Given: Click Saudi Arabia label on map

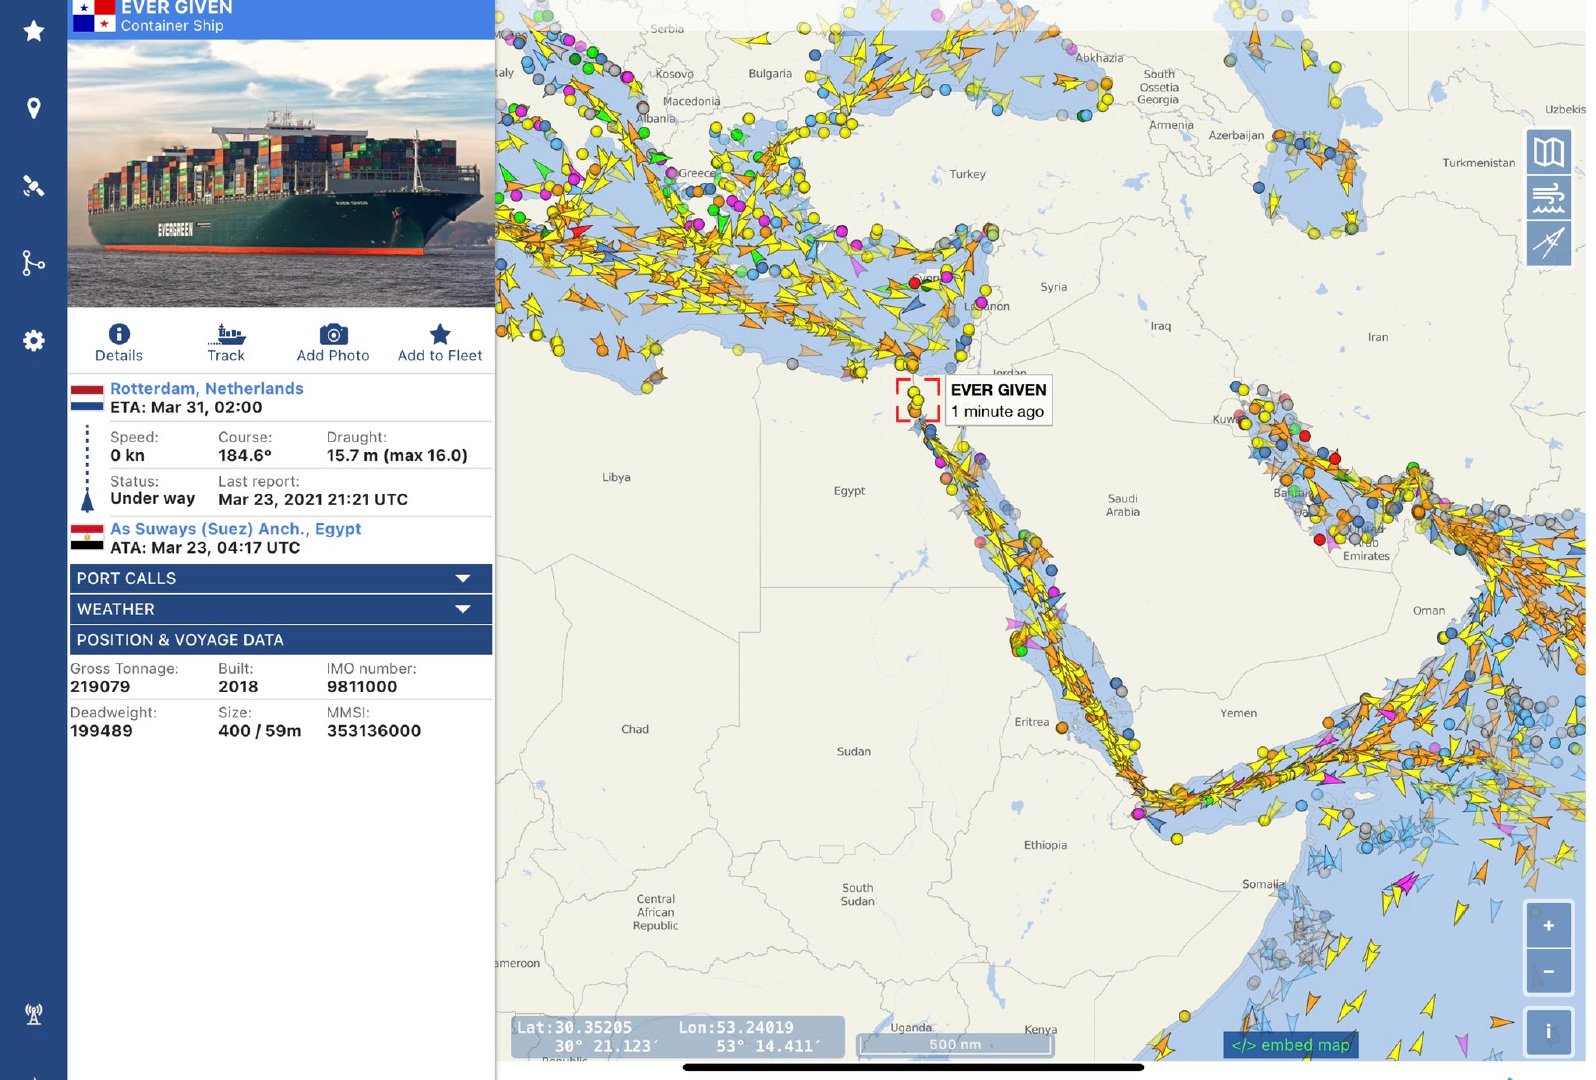Looking at the screenshot, I should click(1122, 505).
